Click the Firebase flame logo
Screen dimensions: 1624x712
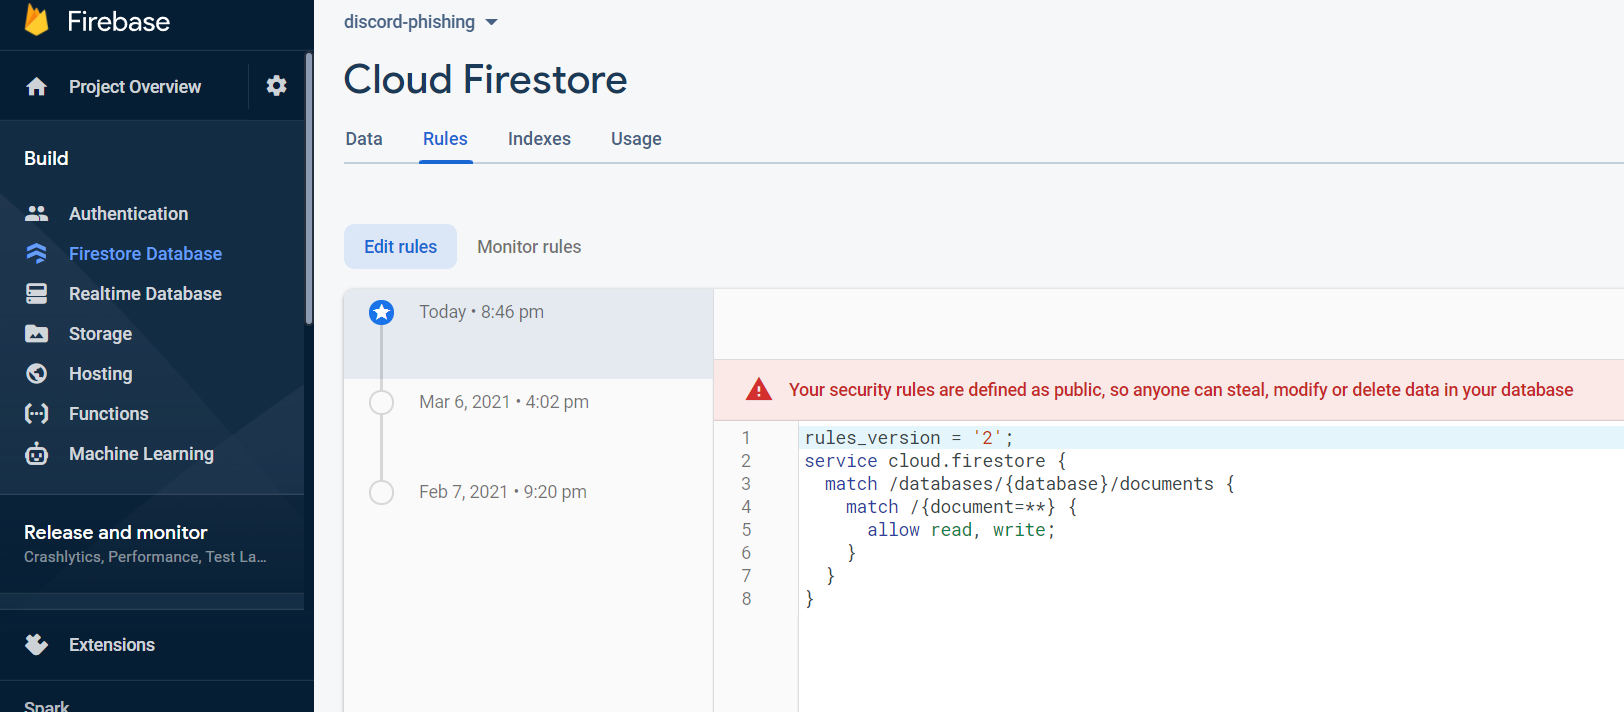pos(36,20)
